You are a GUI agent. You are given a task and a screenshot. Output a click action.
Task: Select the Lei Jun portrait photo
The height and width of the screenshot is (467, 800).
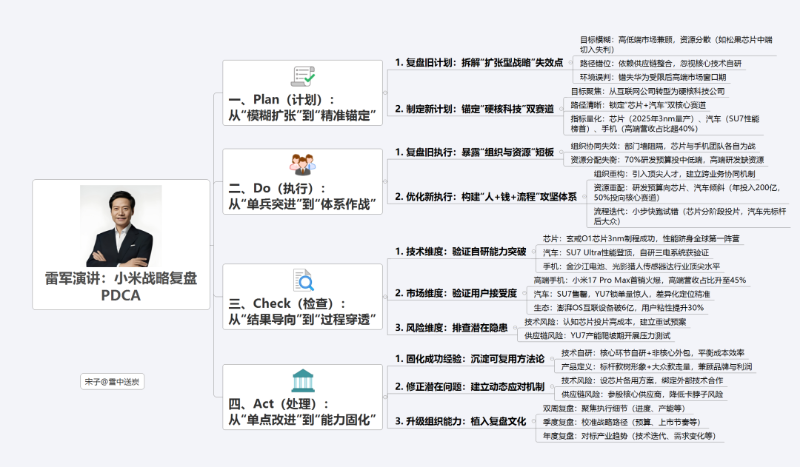tap(121, 226)
